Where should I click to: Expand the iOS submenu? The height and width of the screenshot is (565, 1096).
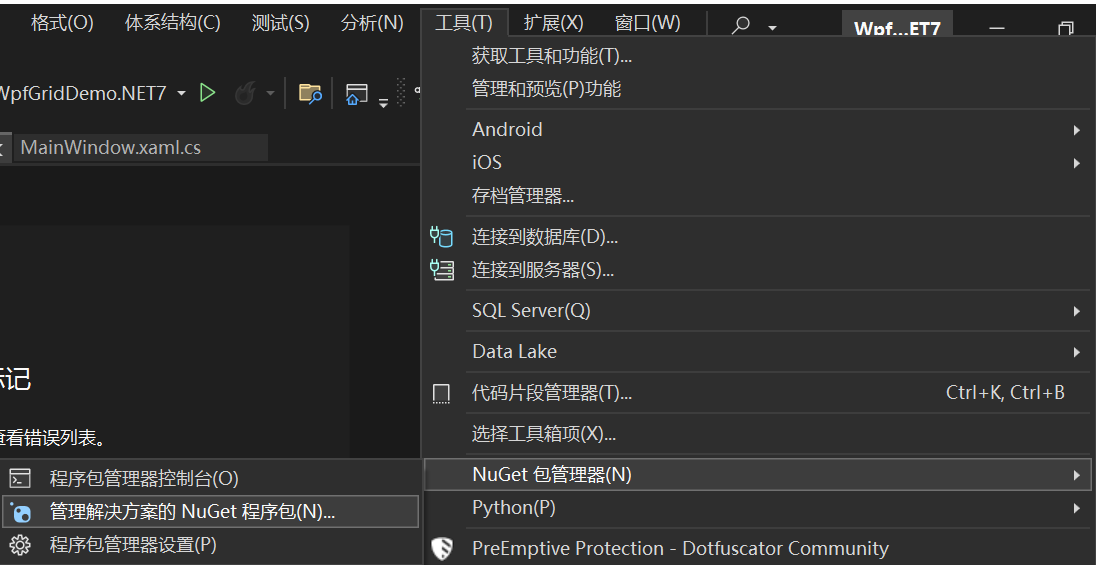click(x=1076, y=163)
